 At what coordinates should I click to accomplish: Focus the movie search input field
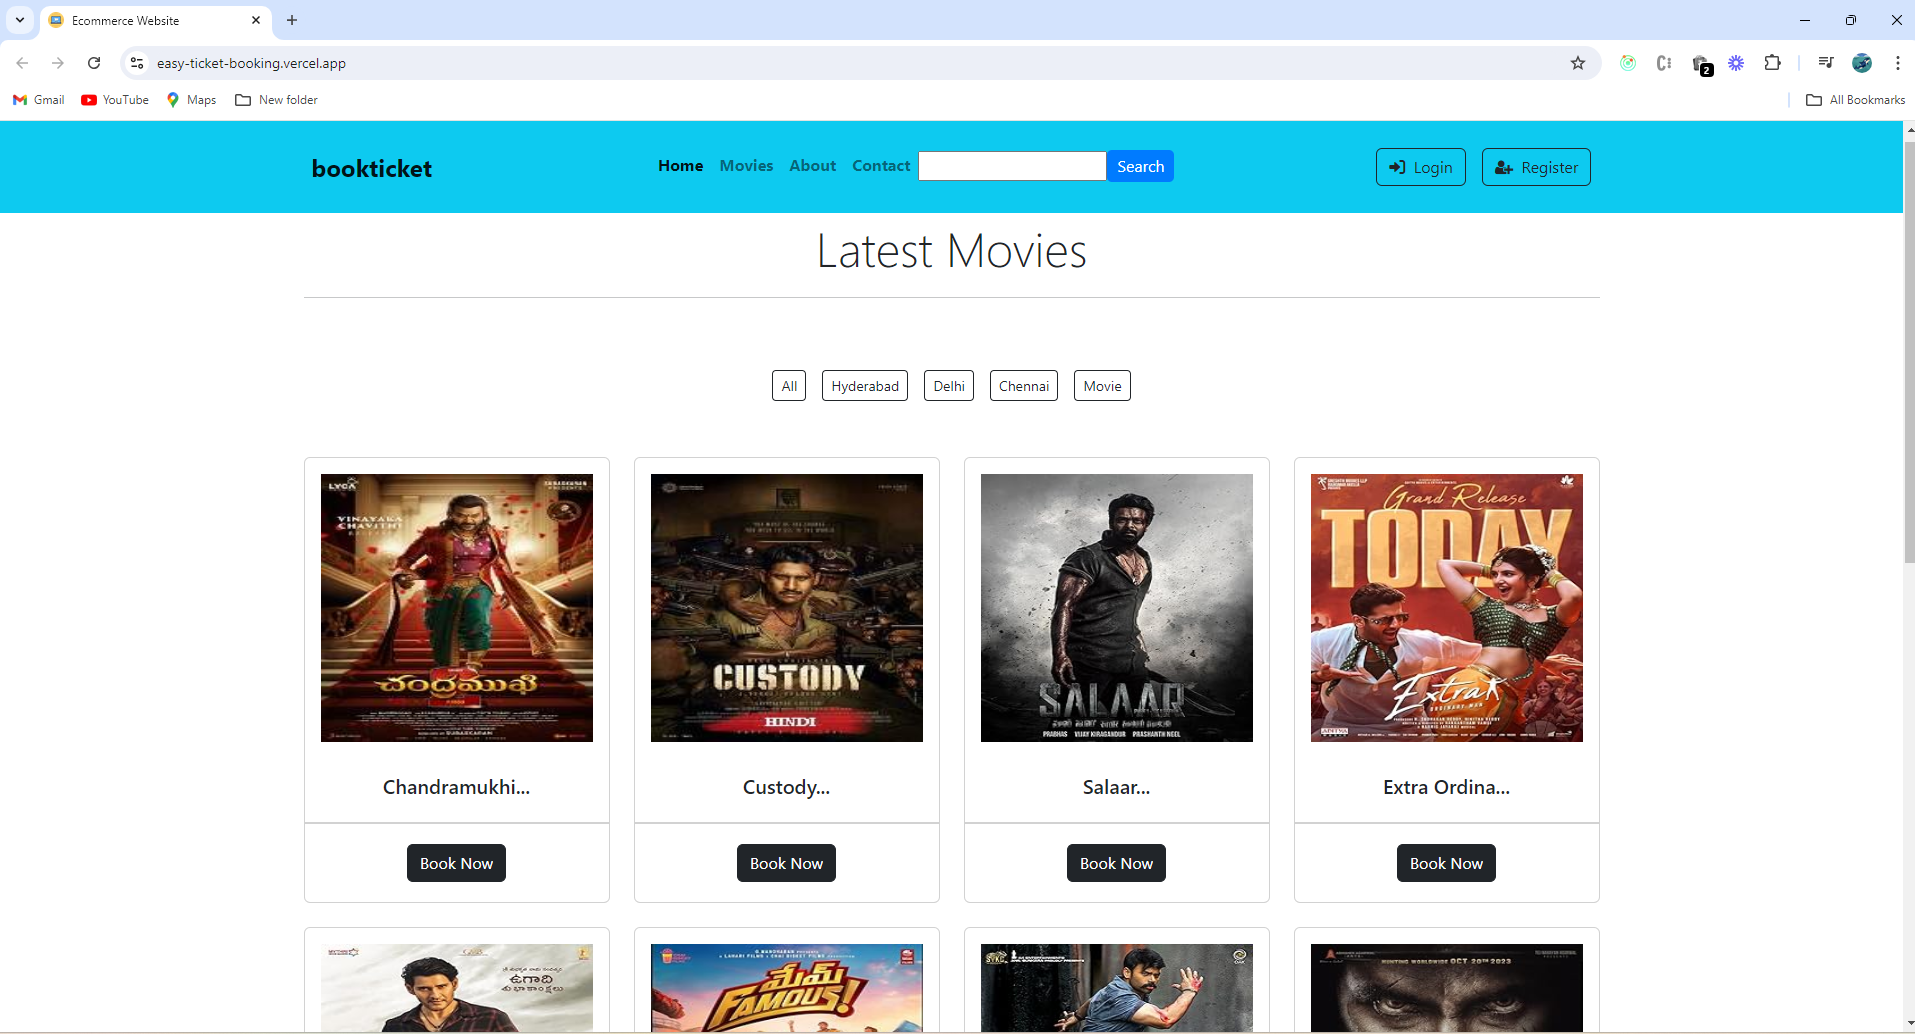pos(1012,166)
